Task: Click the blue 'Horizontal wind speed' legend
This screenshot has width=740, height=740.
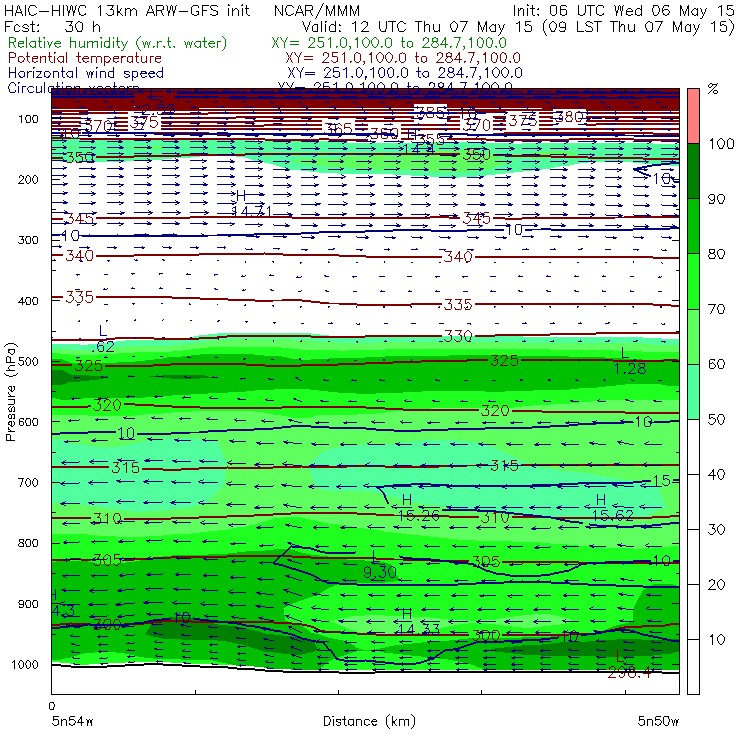Action: (86, 73)
